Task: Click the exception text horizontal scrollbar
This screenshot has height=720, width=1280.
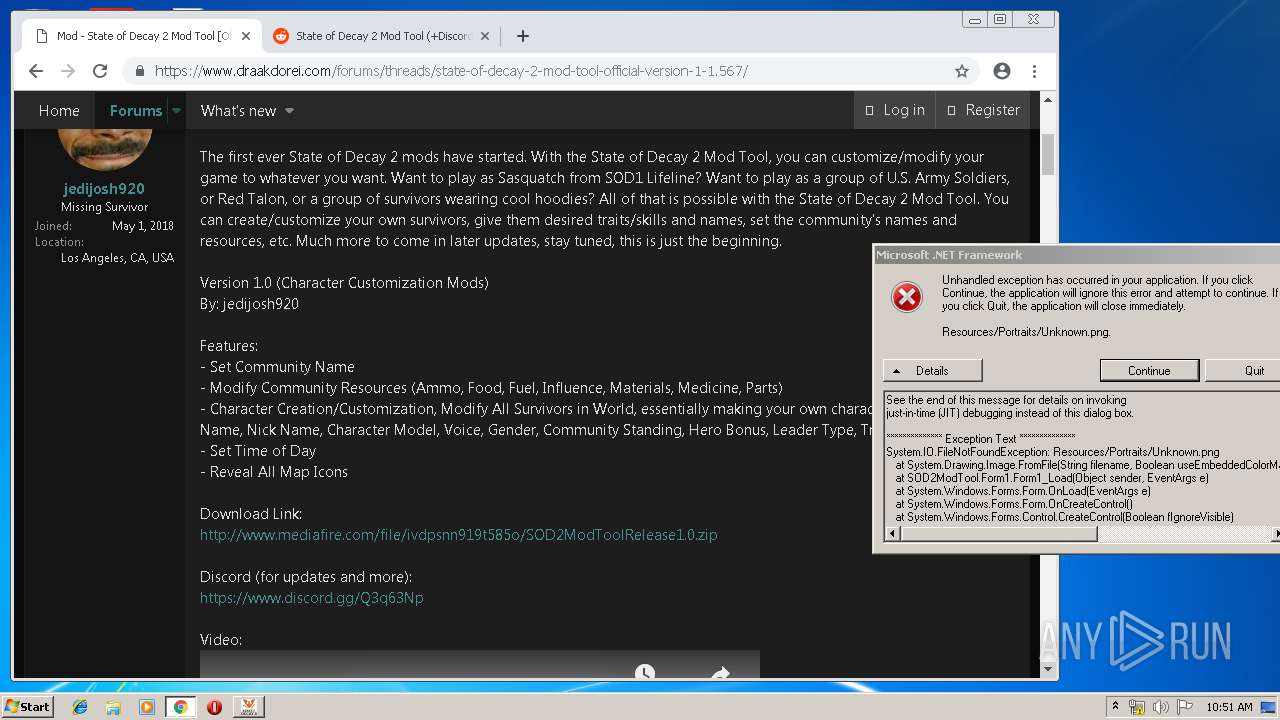Action: click(998, 534)
